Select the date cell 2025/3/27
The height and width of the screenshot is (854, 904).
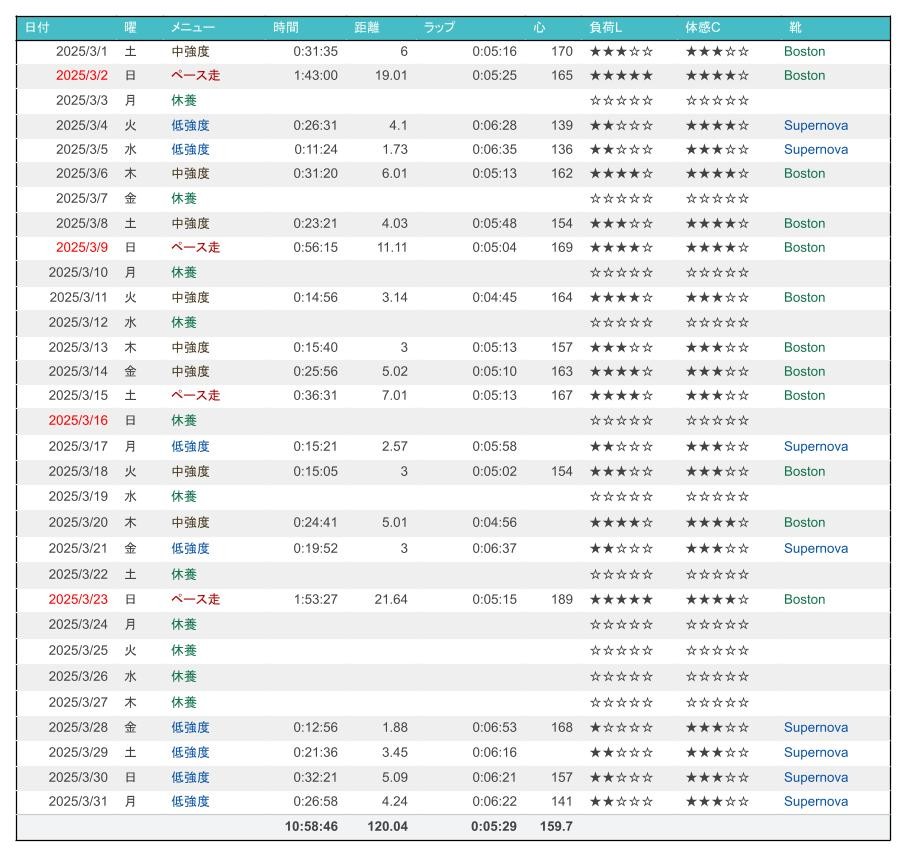78,702
